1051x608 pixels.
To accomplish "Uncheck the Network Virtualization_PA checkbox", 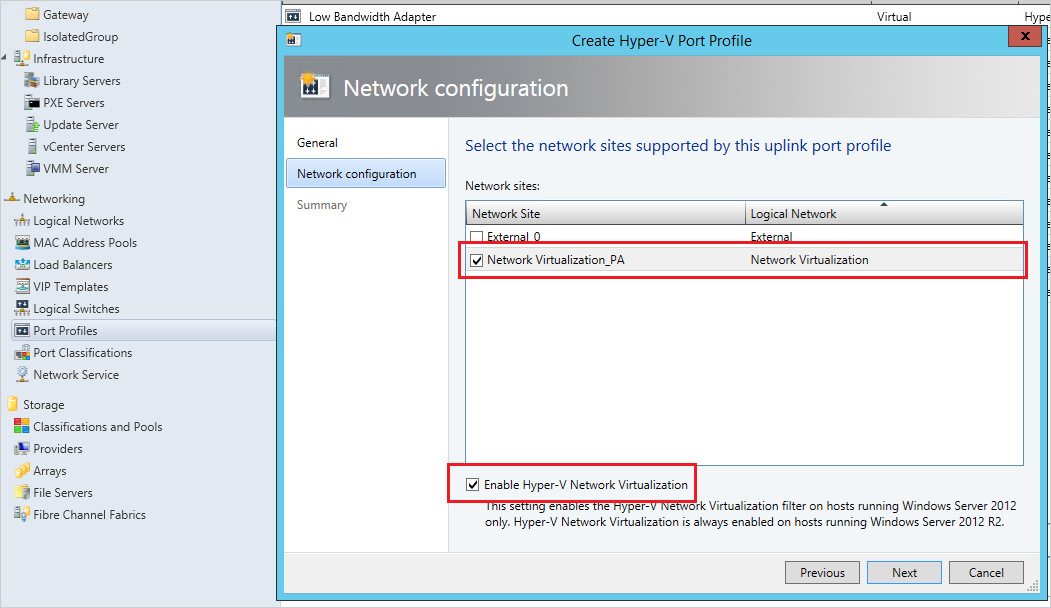I will pos(476,260).
